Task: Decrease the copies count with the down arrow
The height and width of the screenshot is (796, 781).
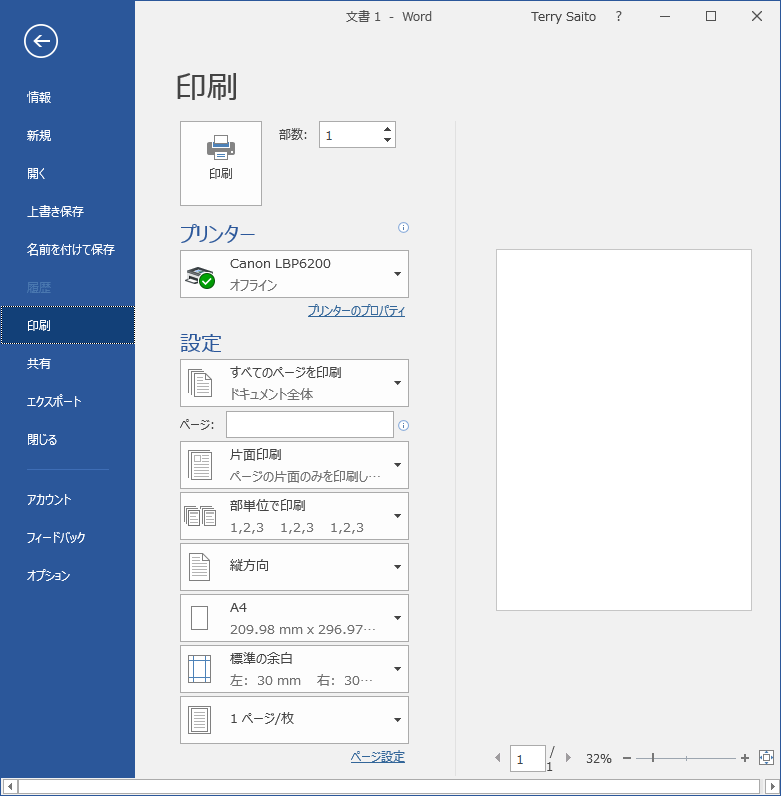Action: point(387,141)
